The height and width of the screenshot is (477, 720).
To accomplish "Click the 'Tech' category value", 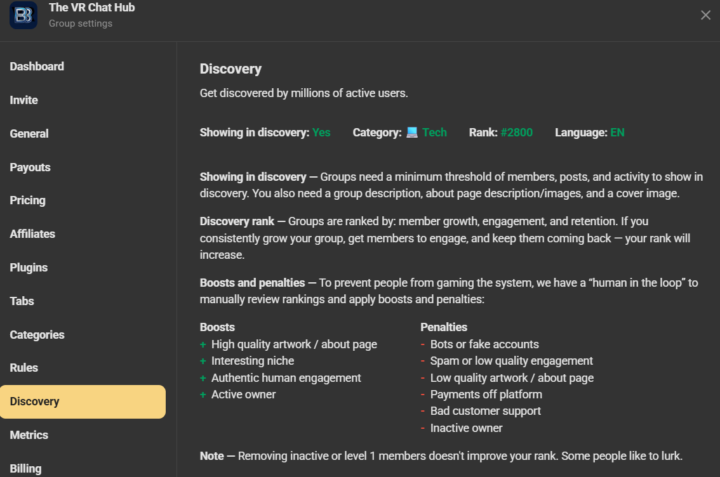I will point(434,133).
